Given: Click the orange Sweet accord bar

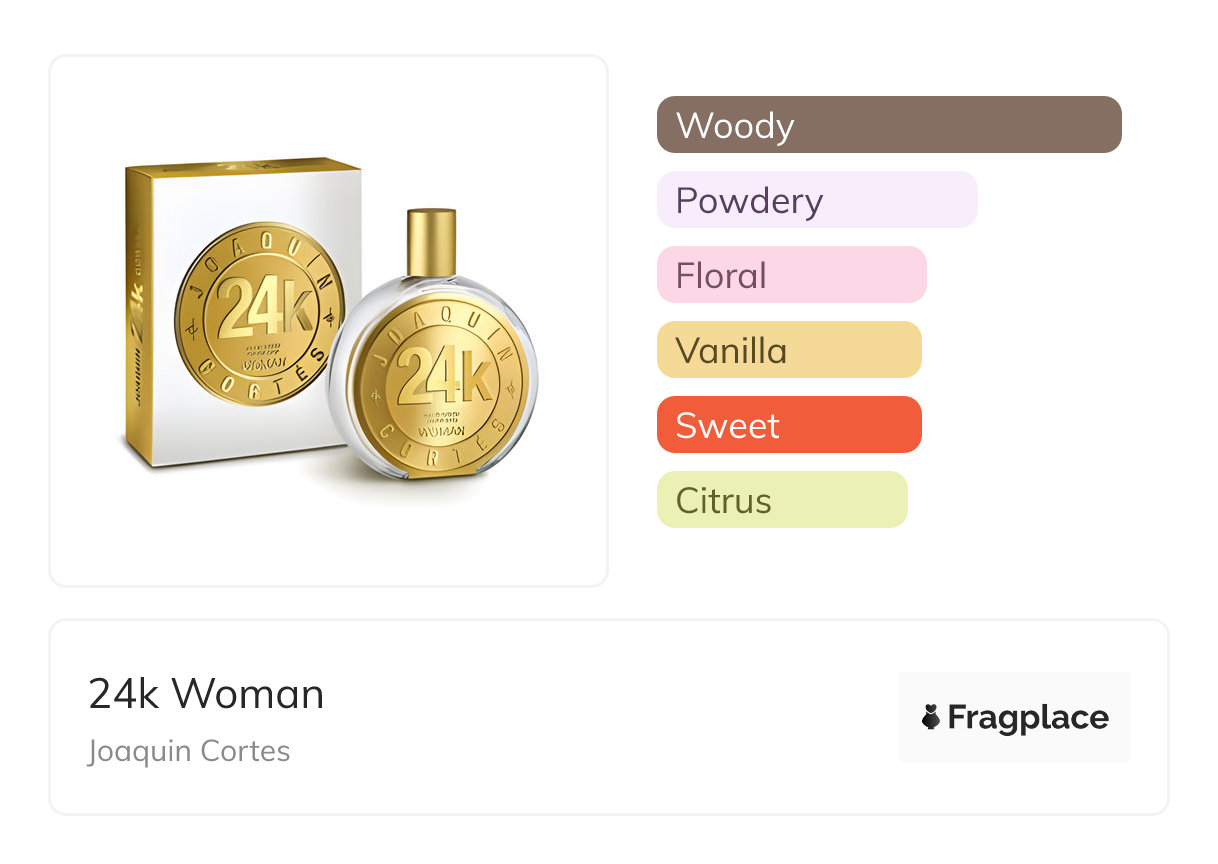Looking at the screenshot, I should click(789, 425).
